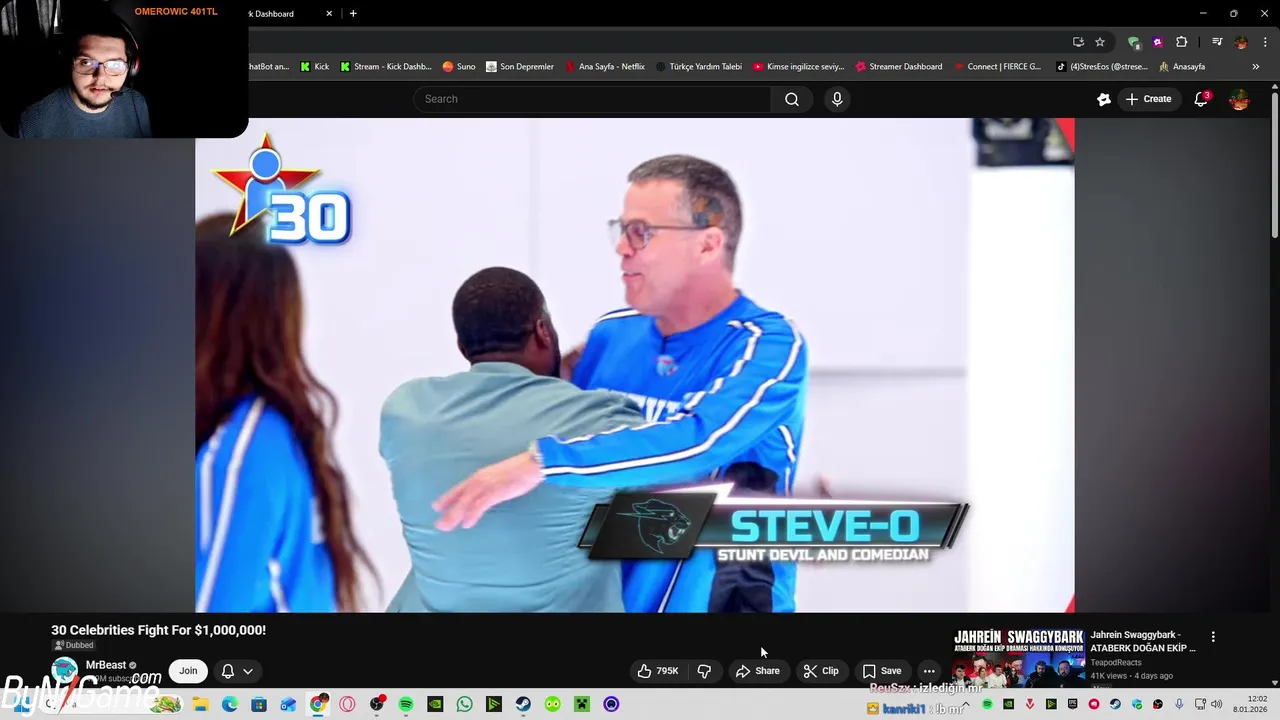Open the Anasayfa bookmark
This screenshot has height=720, width=1280.
click(1181, 67)
